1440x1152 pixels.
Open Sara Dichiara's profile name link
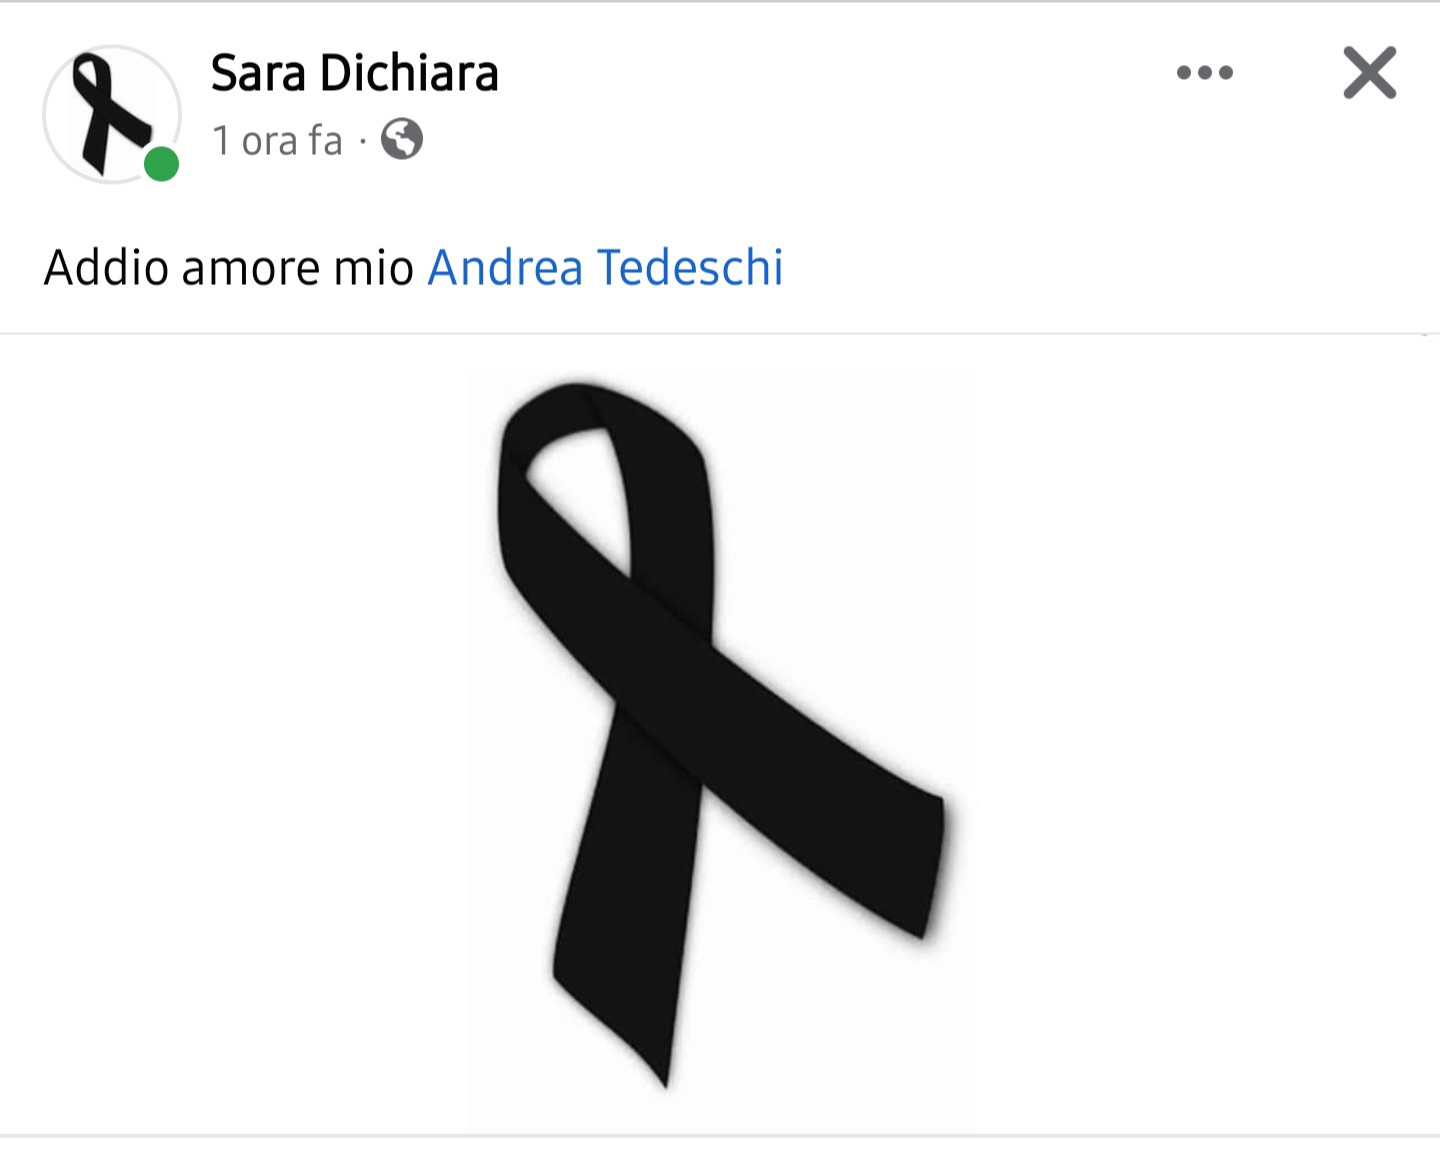355,73
